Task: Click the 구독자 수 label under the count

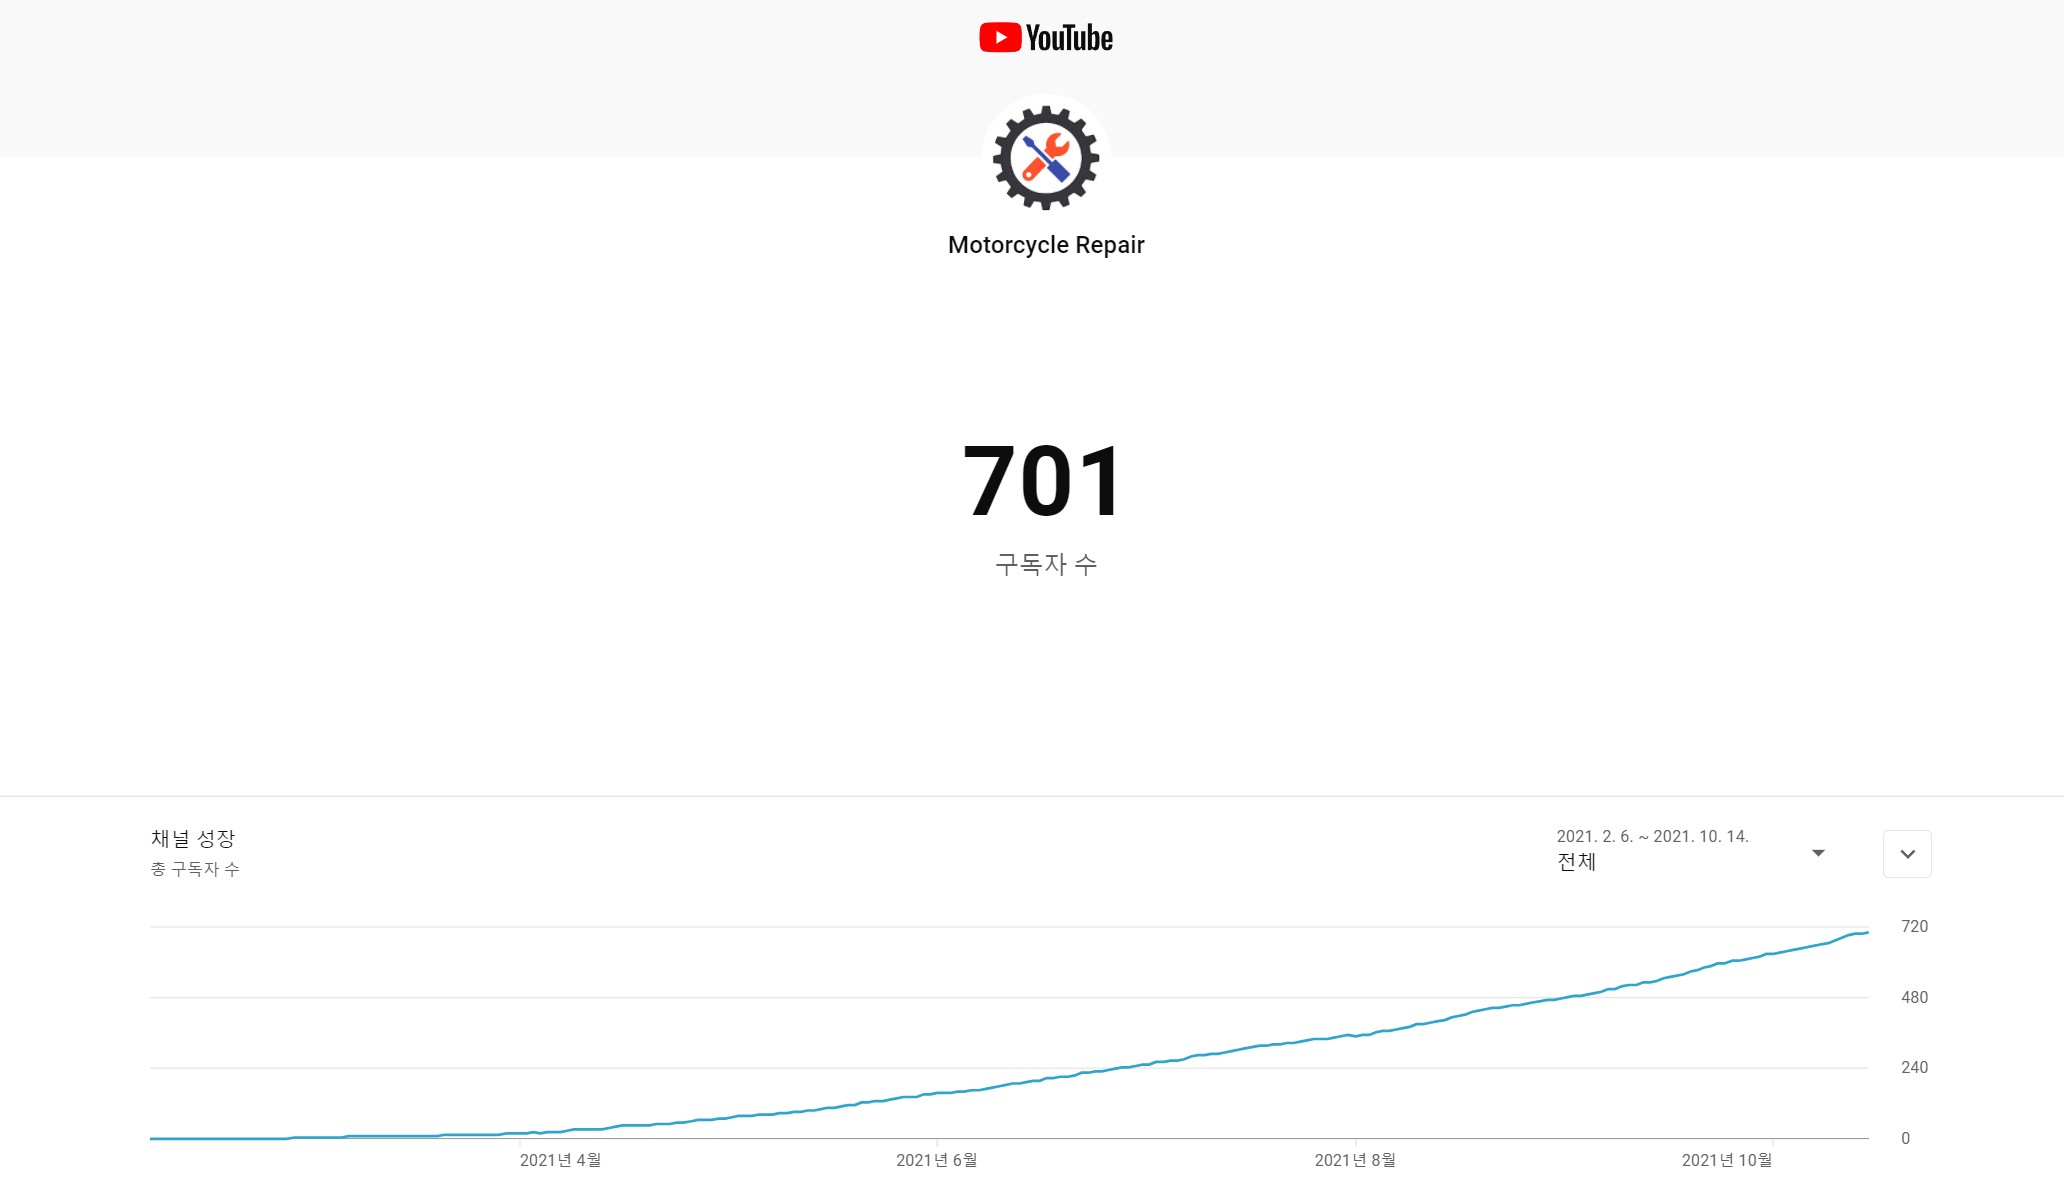Action: coord(1045,565)
